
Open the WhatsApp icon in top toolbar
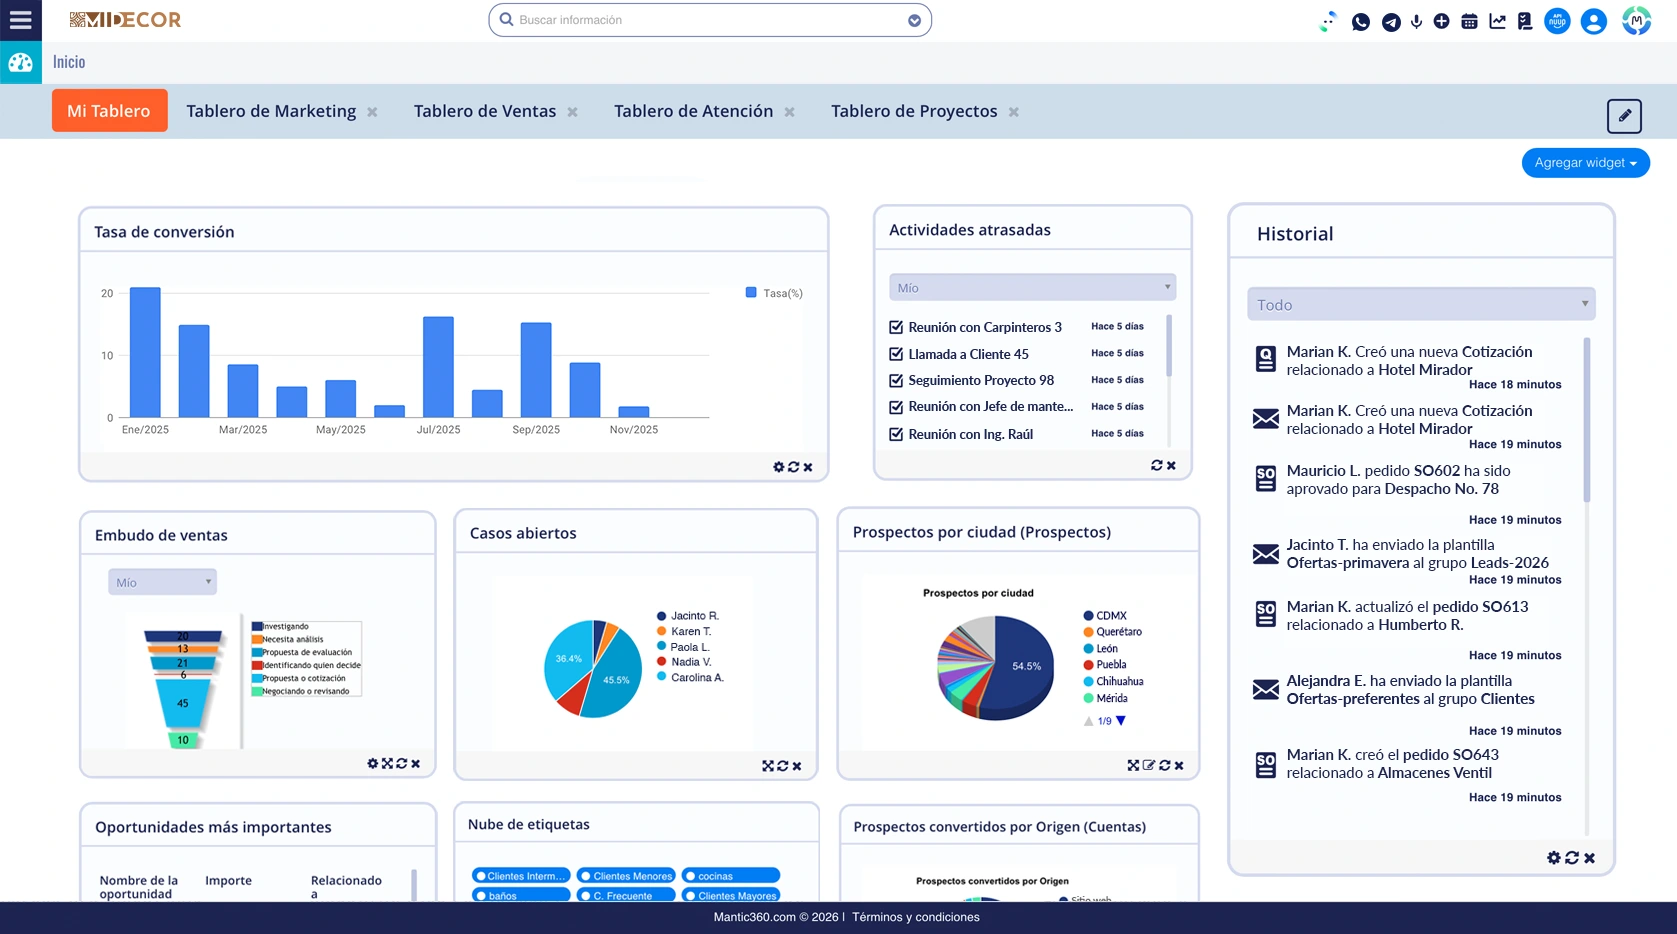click(1360, 21)
